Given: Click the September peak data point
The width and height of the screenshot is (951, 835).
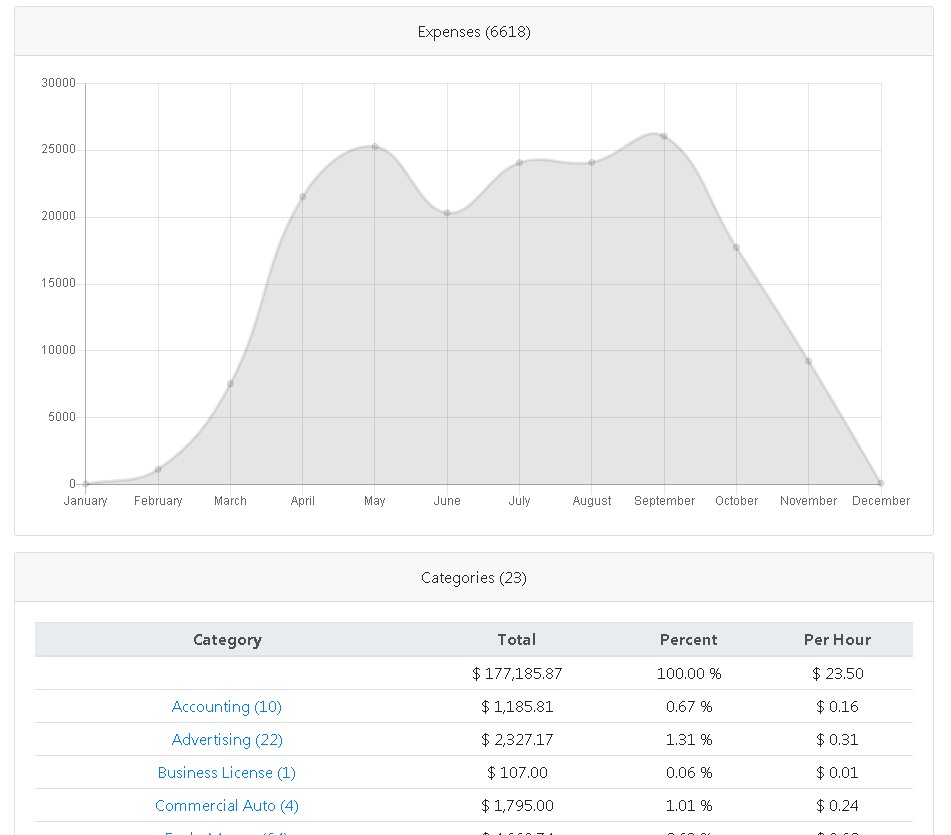Looking at the screenshot, I should pos(664,137).
